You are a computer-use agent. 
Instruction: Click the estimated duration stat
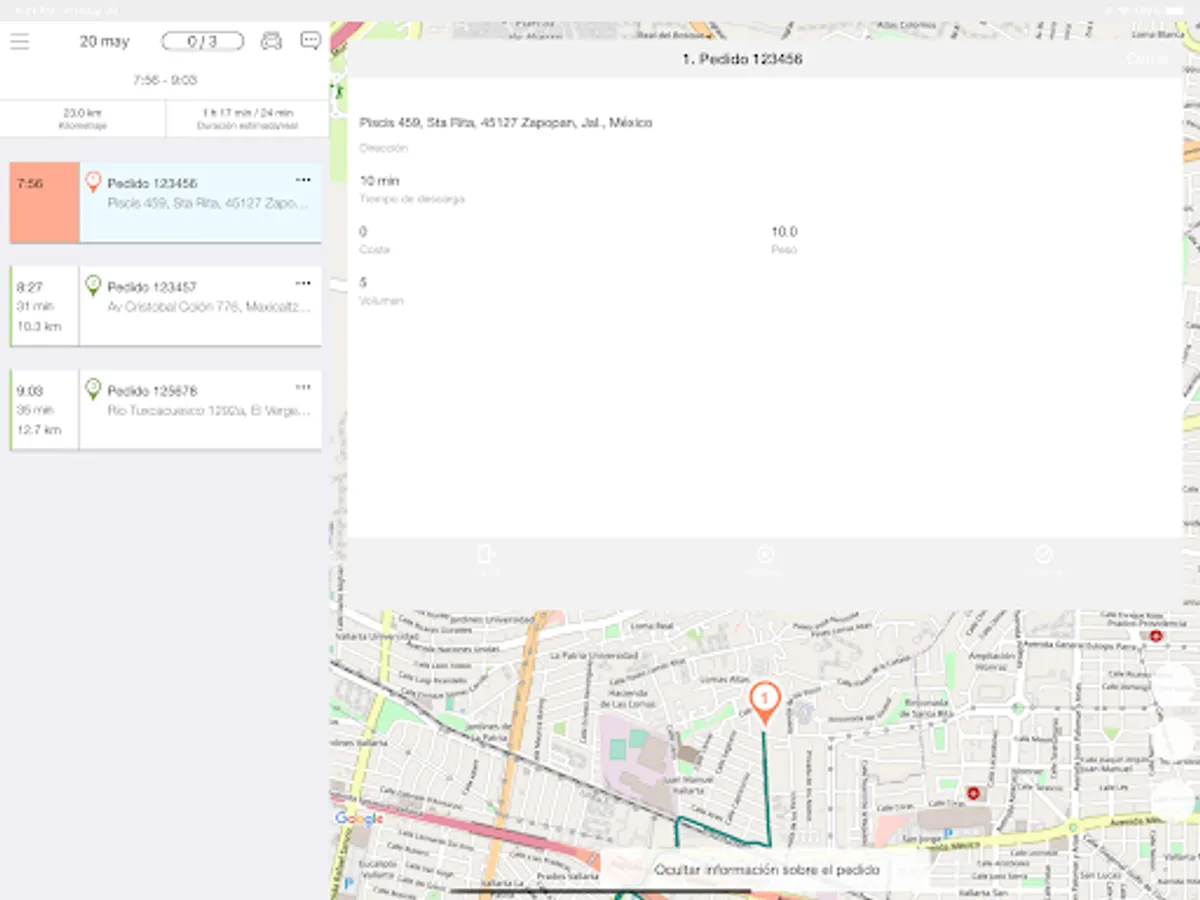248,119
